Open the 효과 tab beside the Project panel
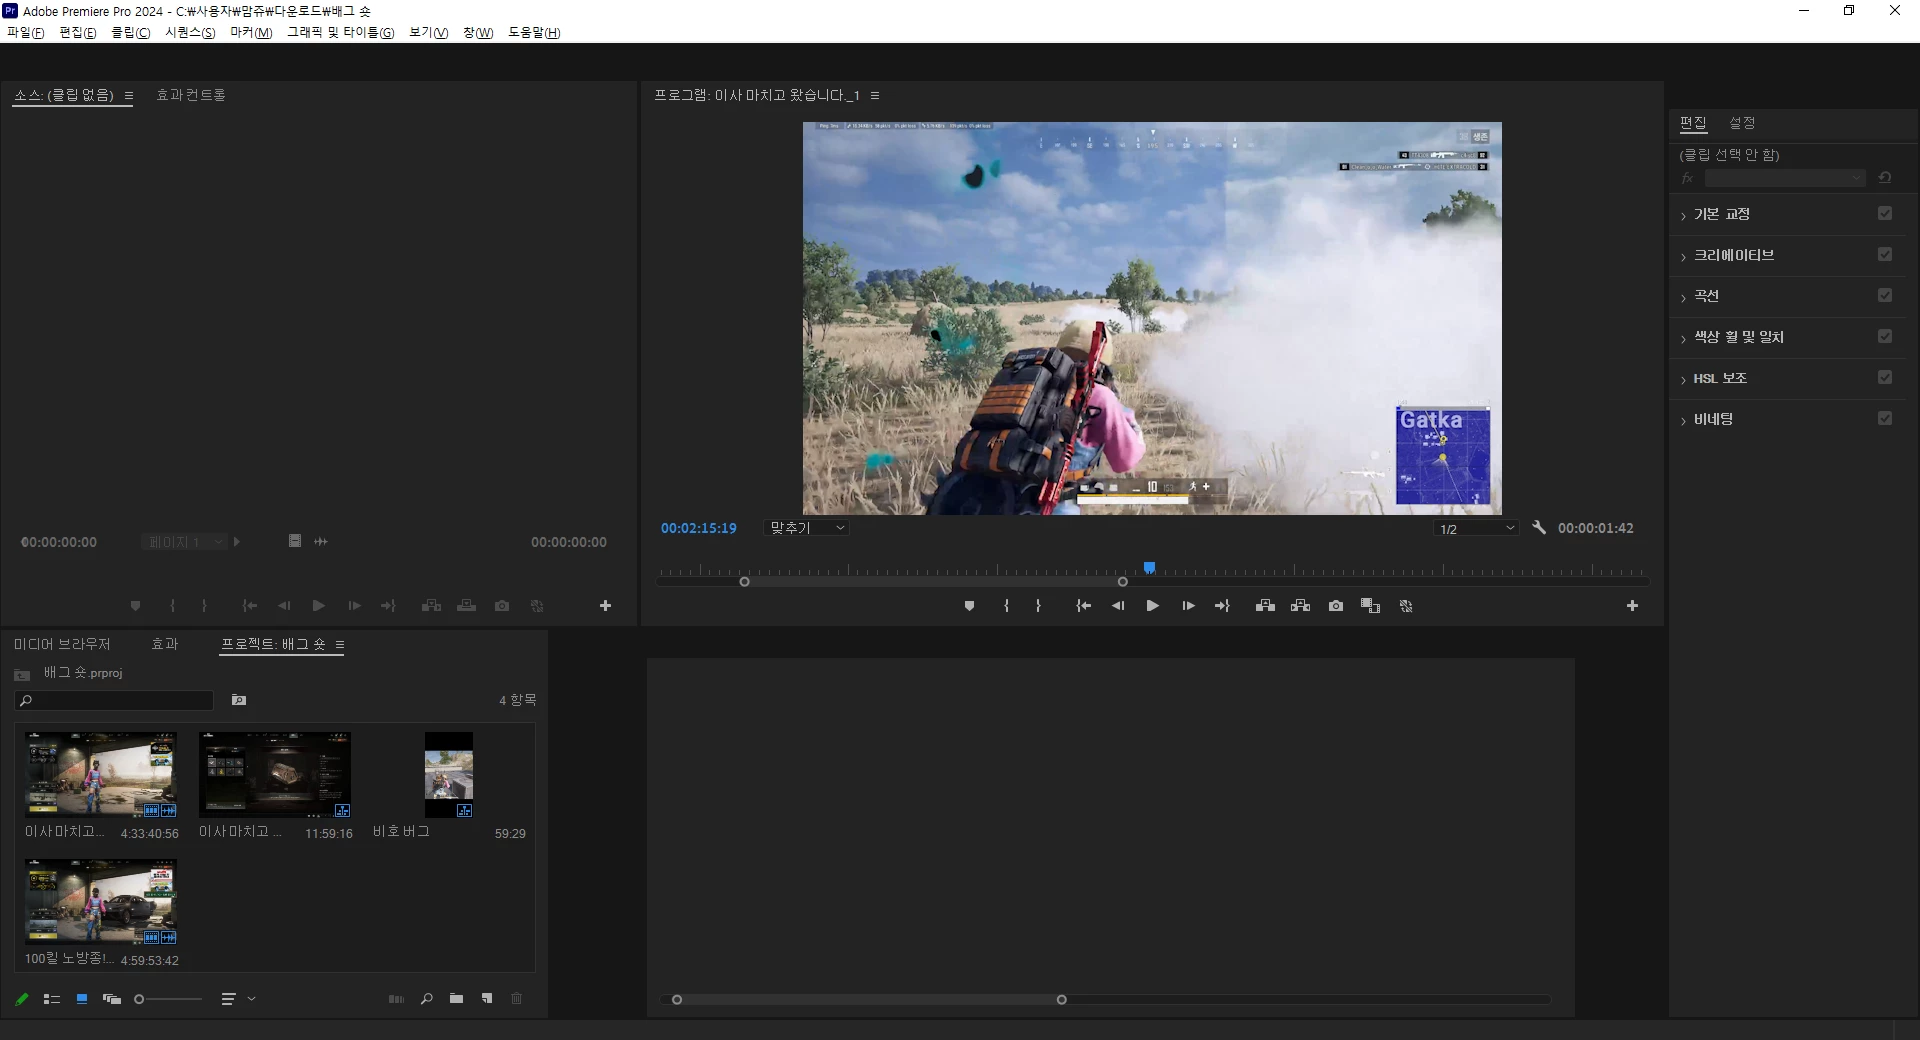 click(x=165, y=644)
